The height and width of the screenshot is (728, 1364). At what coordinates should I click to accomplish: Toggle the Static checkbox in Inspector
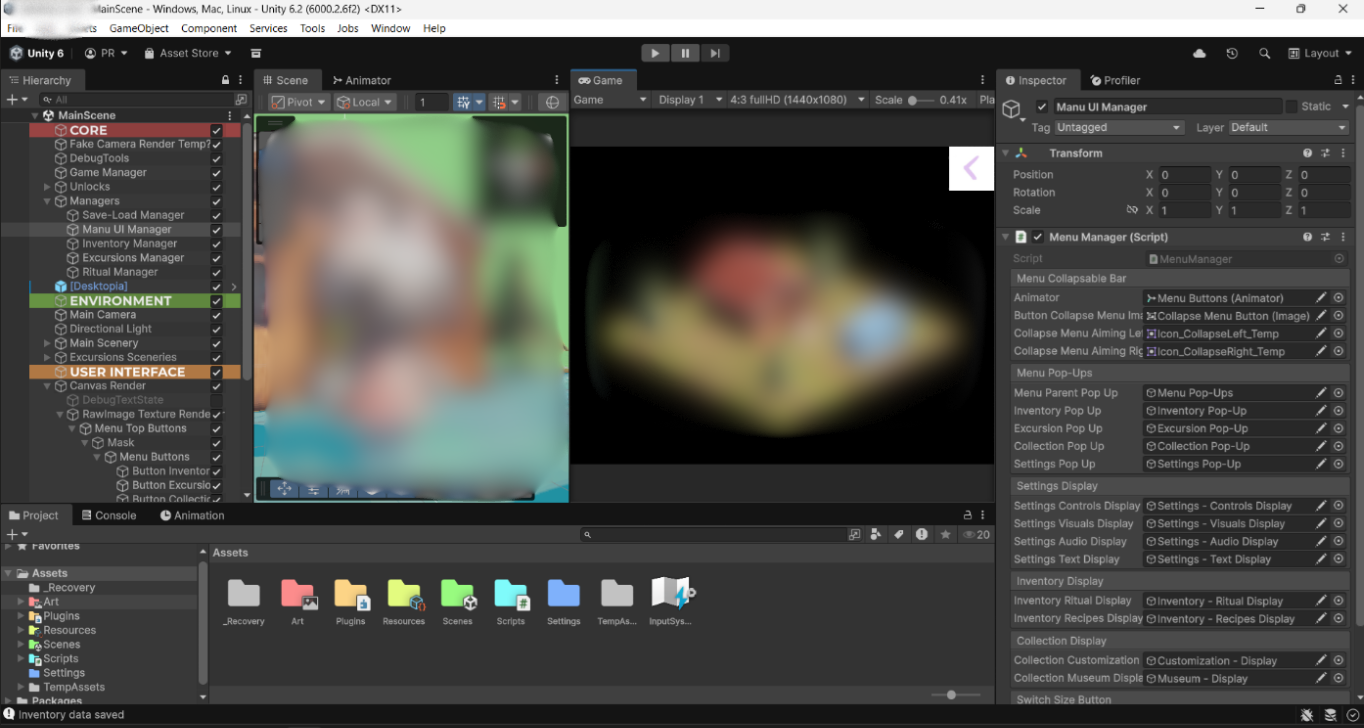(1292, 107)
